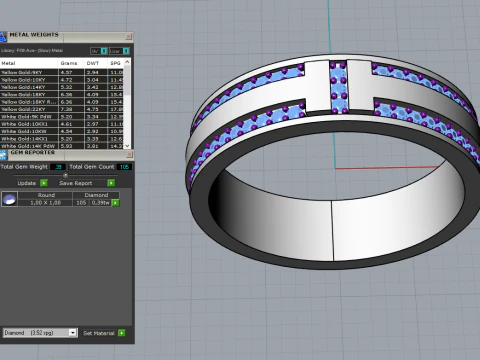Click the 4.72 grams cell
The width and height of the screenshot is (480, 360).
72,80
